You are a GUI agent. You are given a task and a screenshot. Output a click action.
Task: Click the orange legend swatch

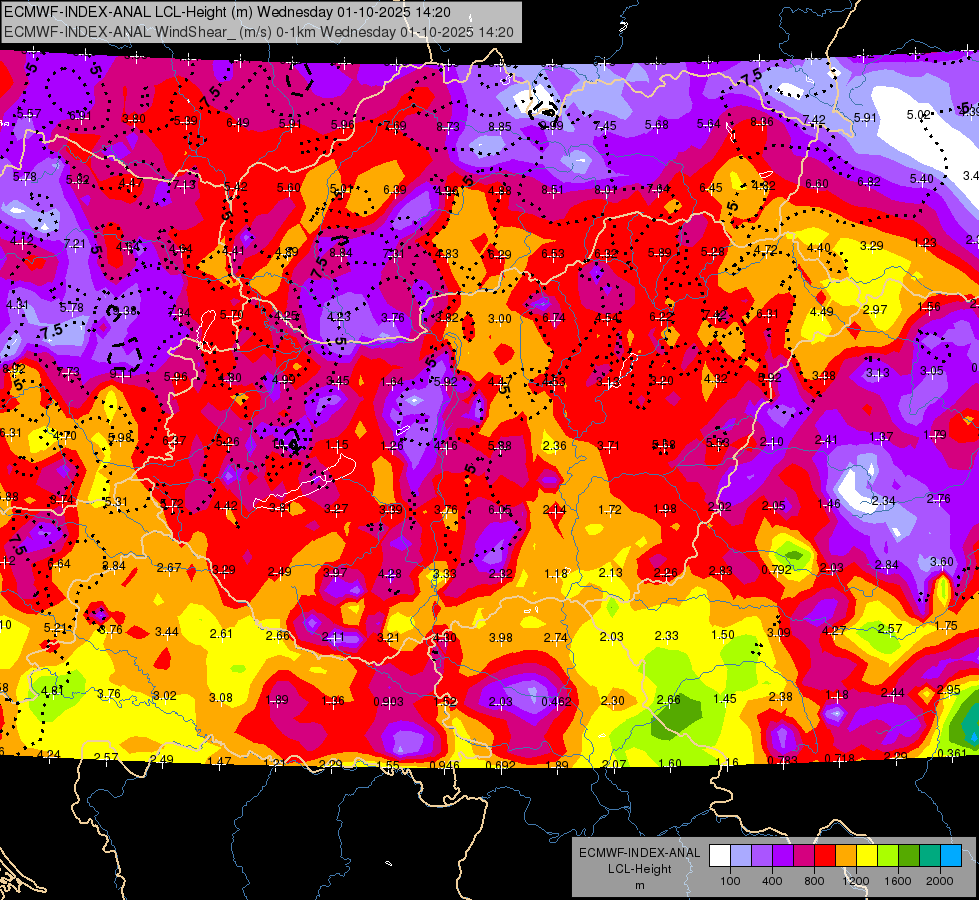coord(846,856)
